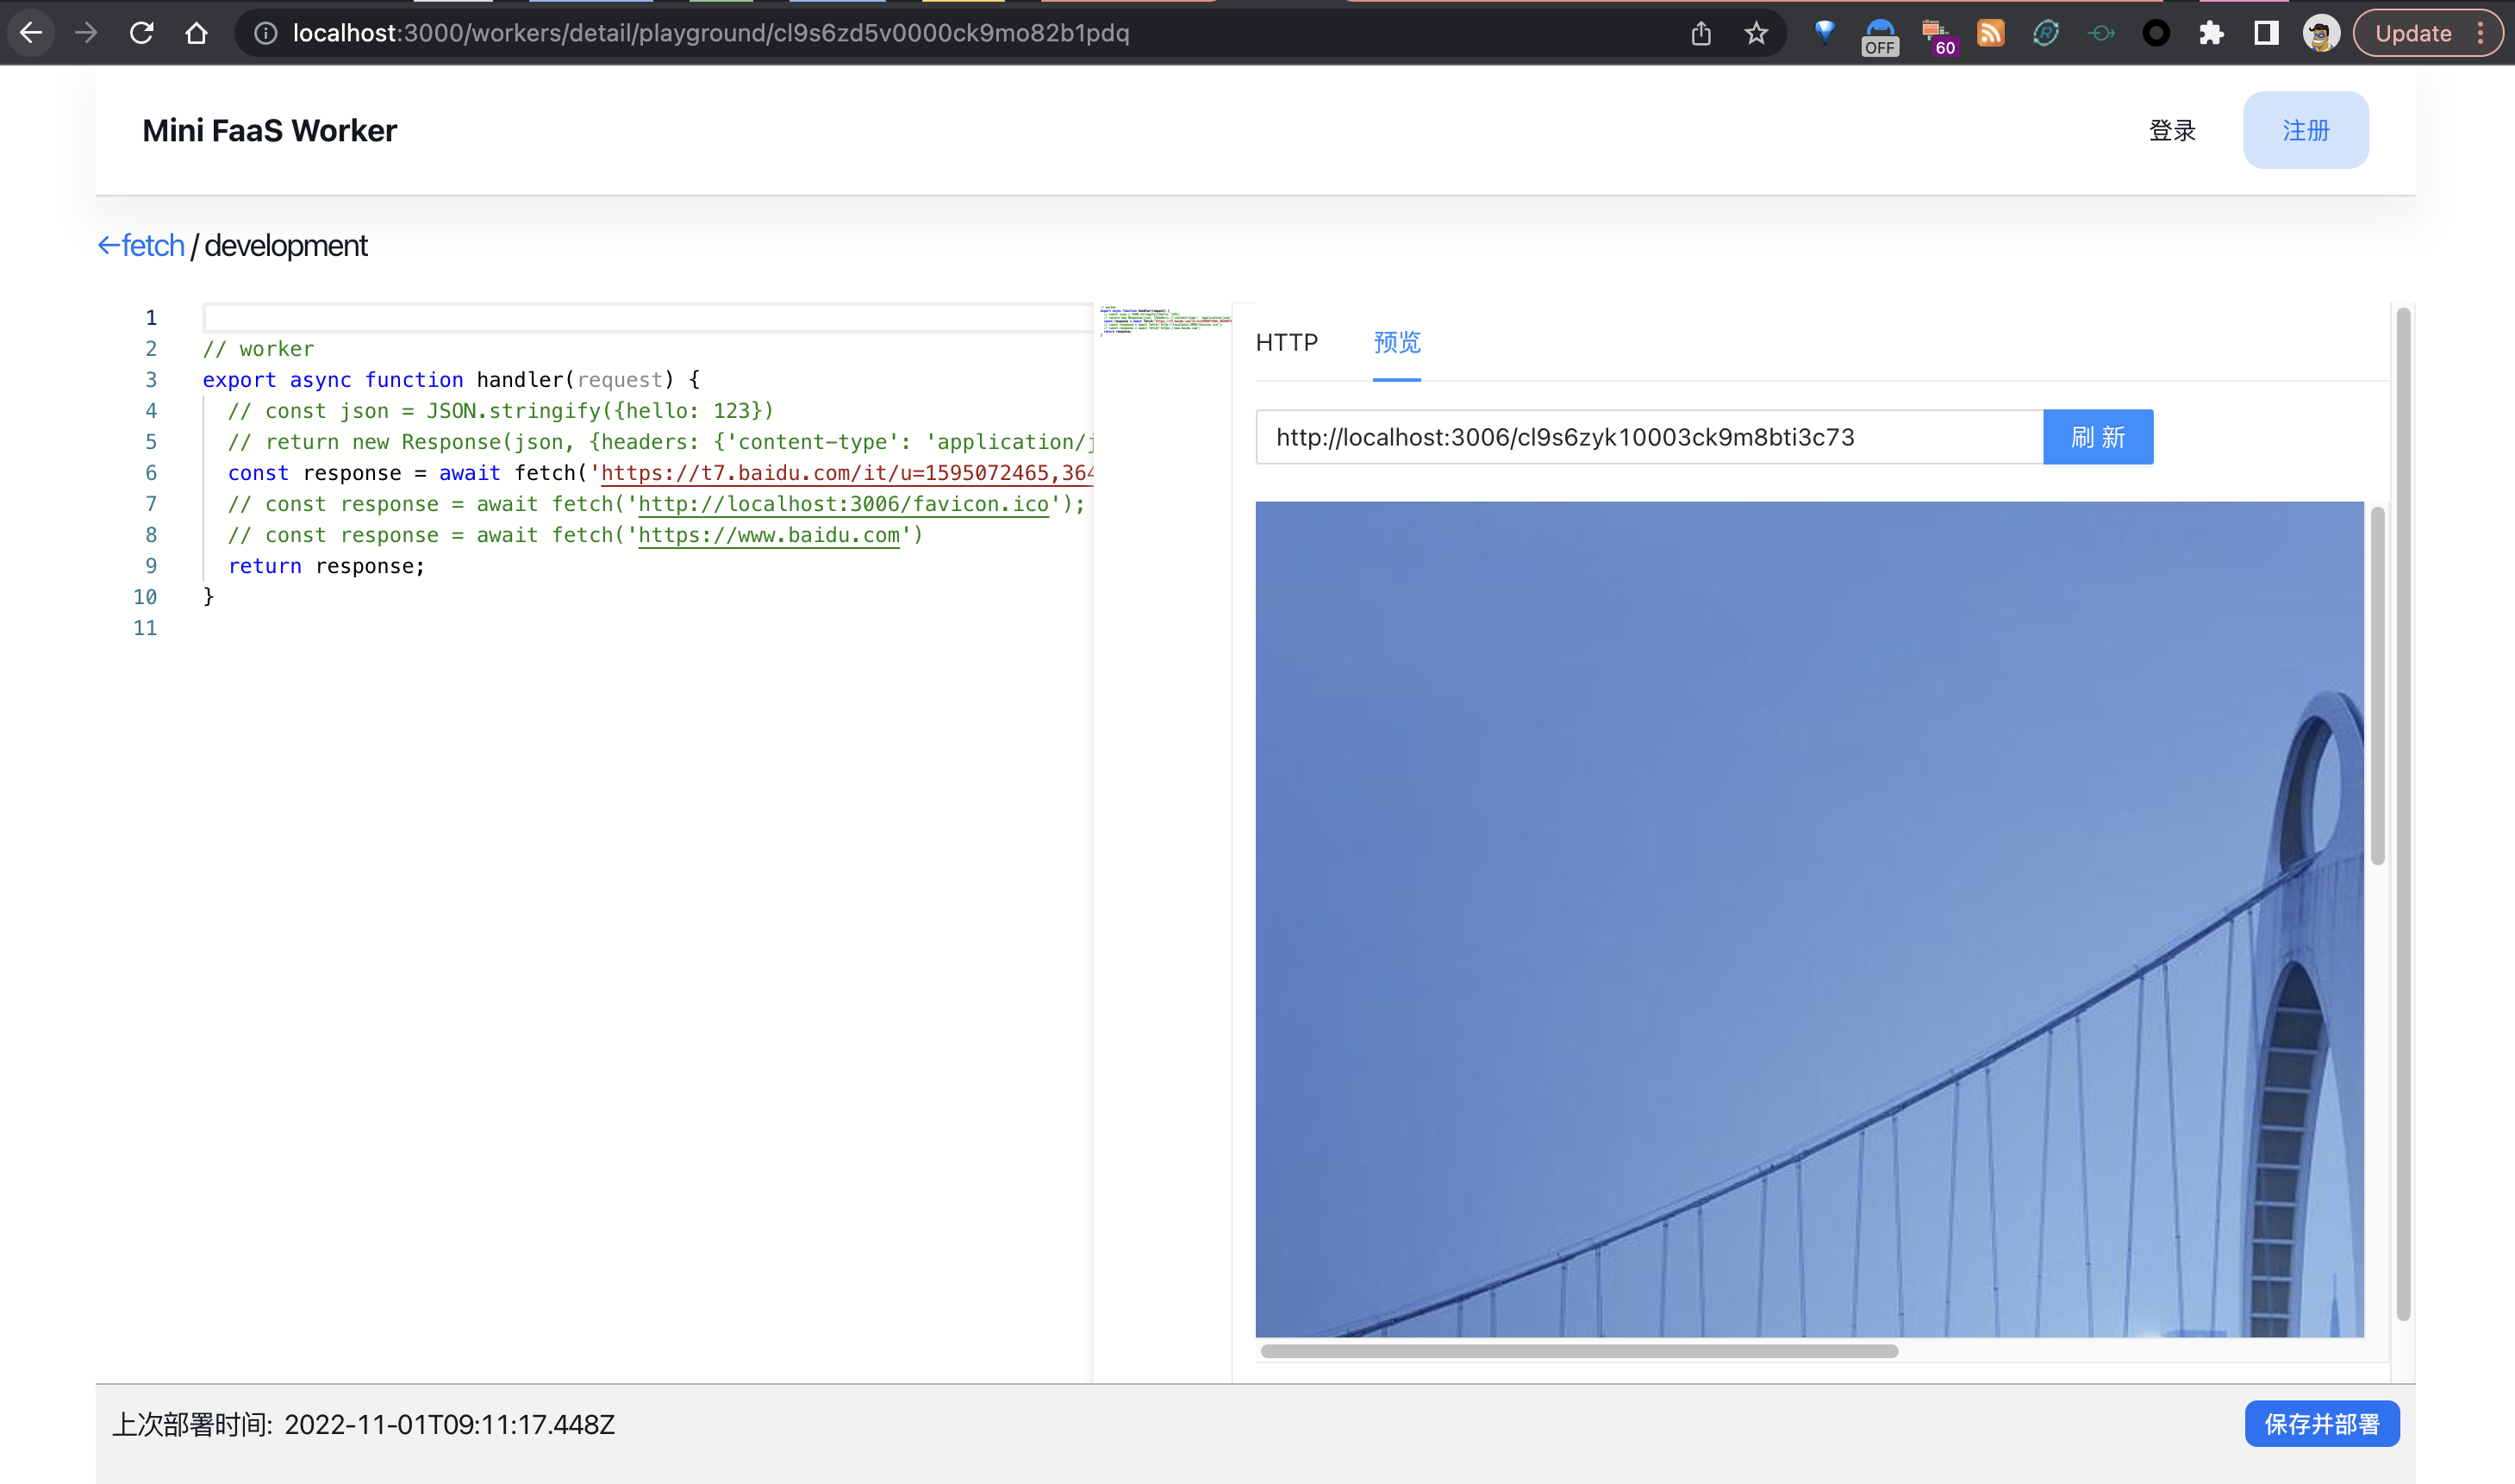Open the three-dot menu next to Update
This screenshot has height=1484, width=2515.
coord(2481,33)
